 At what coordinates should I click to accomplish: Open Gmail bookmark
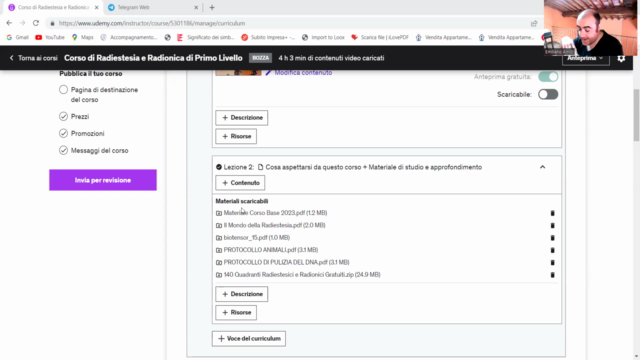point(18,37)
